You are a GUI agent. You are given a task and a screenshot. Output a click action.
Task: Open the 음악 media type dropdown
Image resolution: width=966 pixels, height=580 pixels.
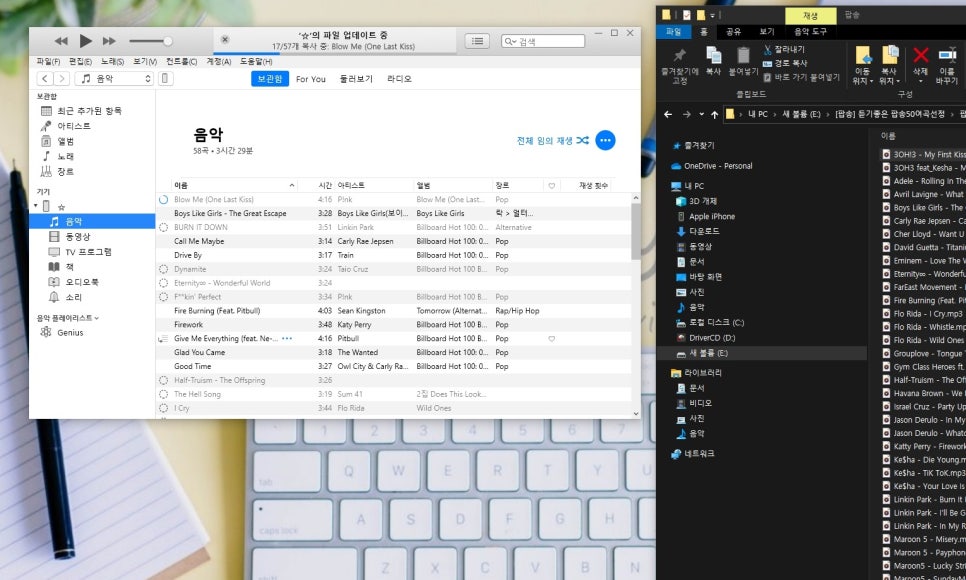click(114, 78)
